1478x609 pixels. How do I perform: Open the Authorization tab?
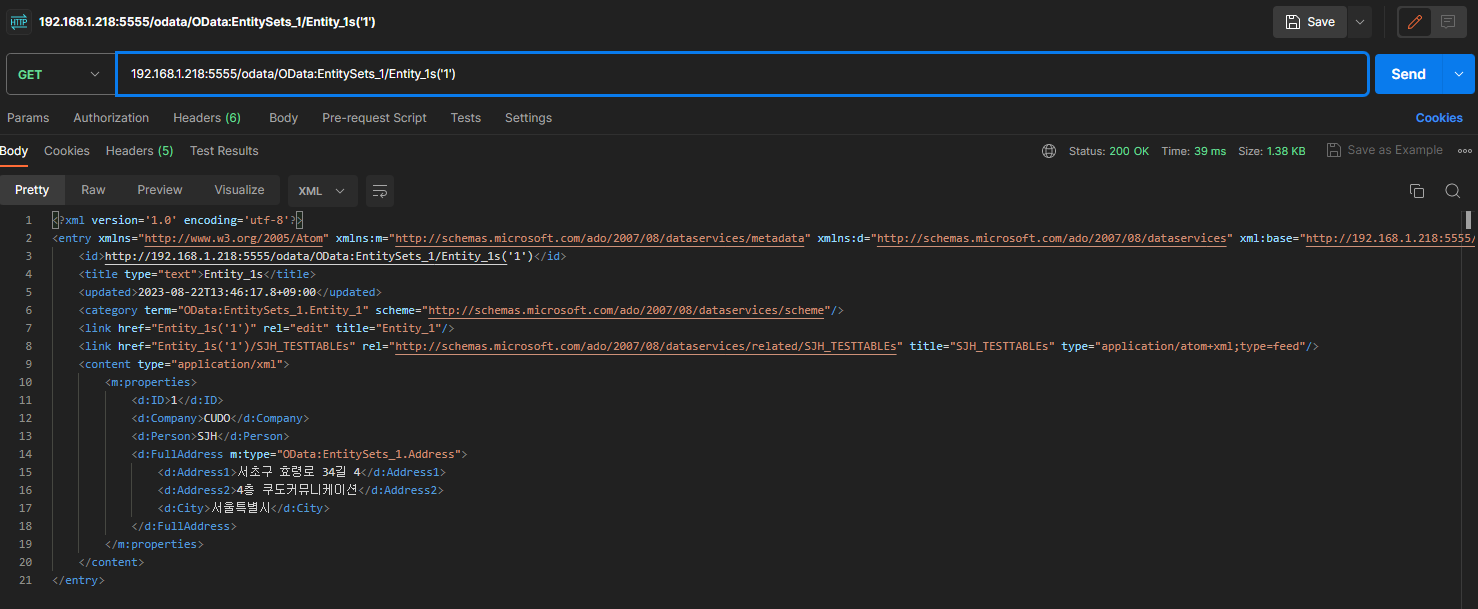click(x=111, y=118)
